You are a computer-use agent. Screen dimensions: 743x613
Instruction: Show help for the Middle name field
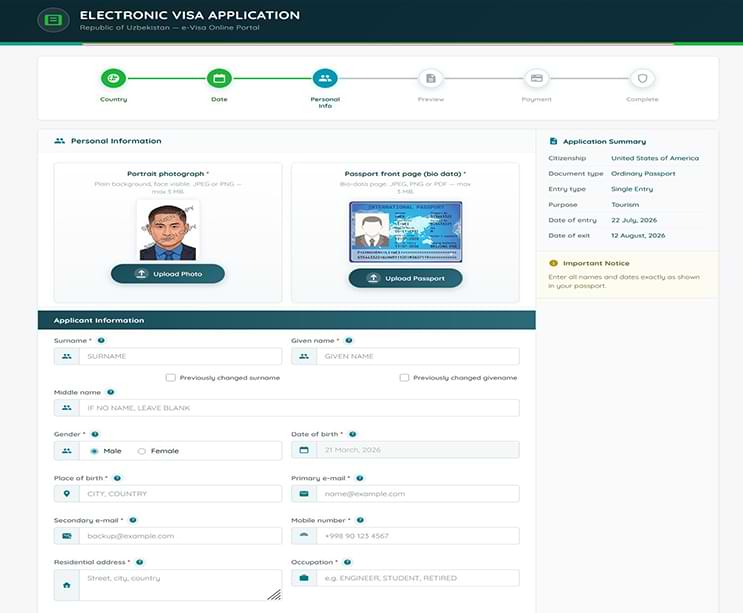coord(110,392)
